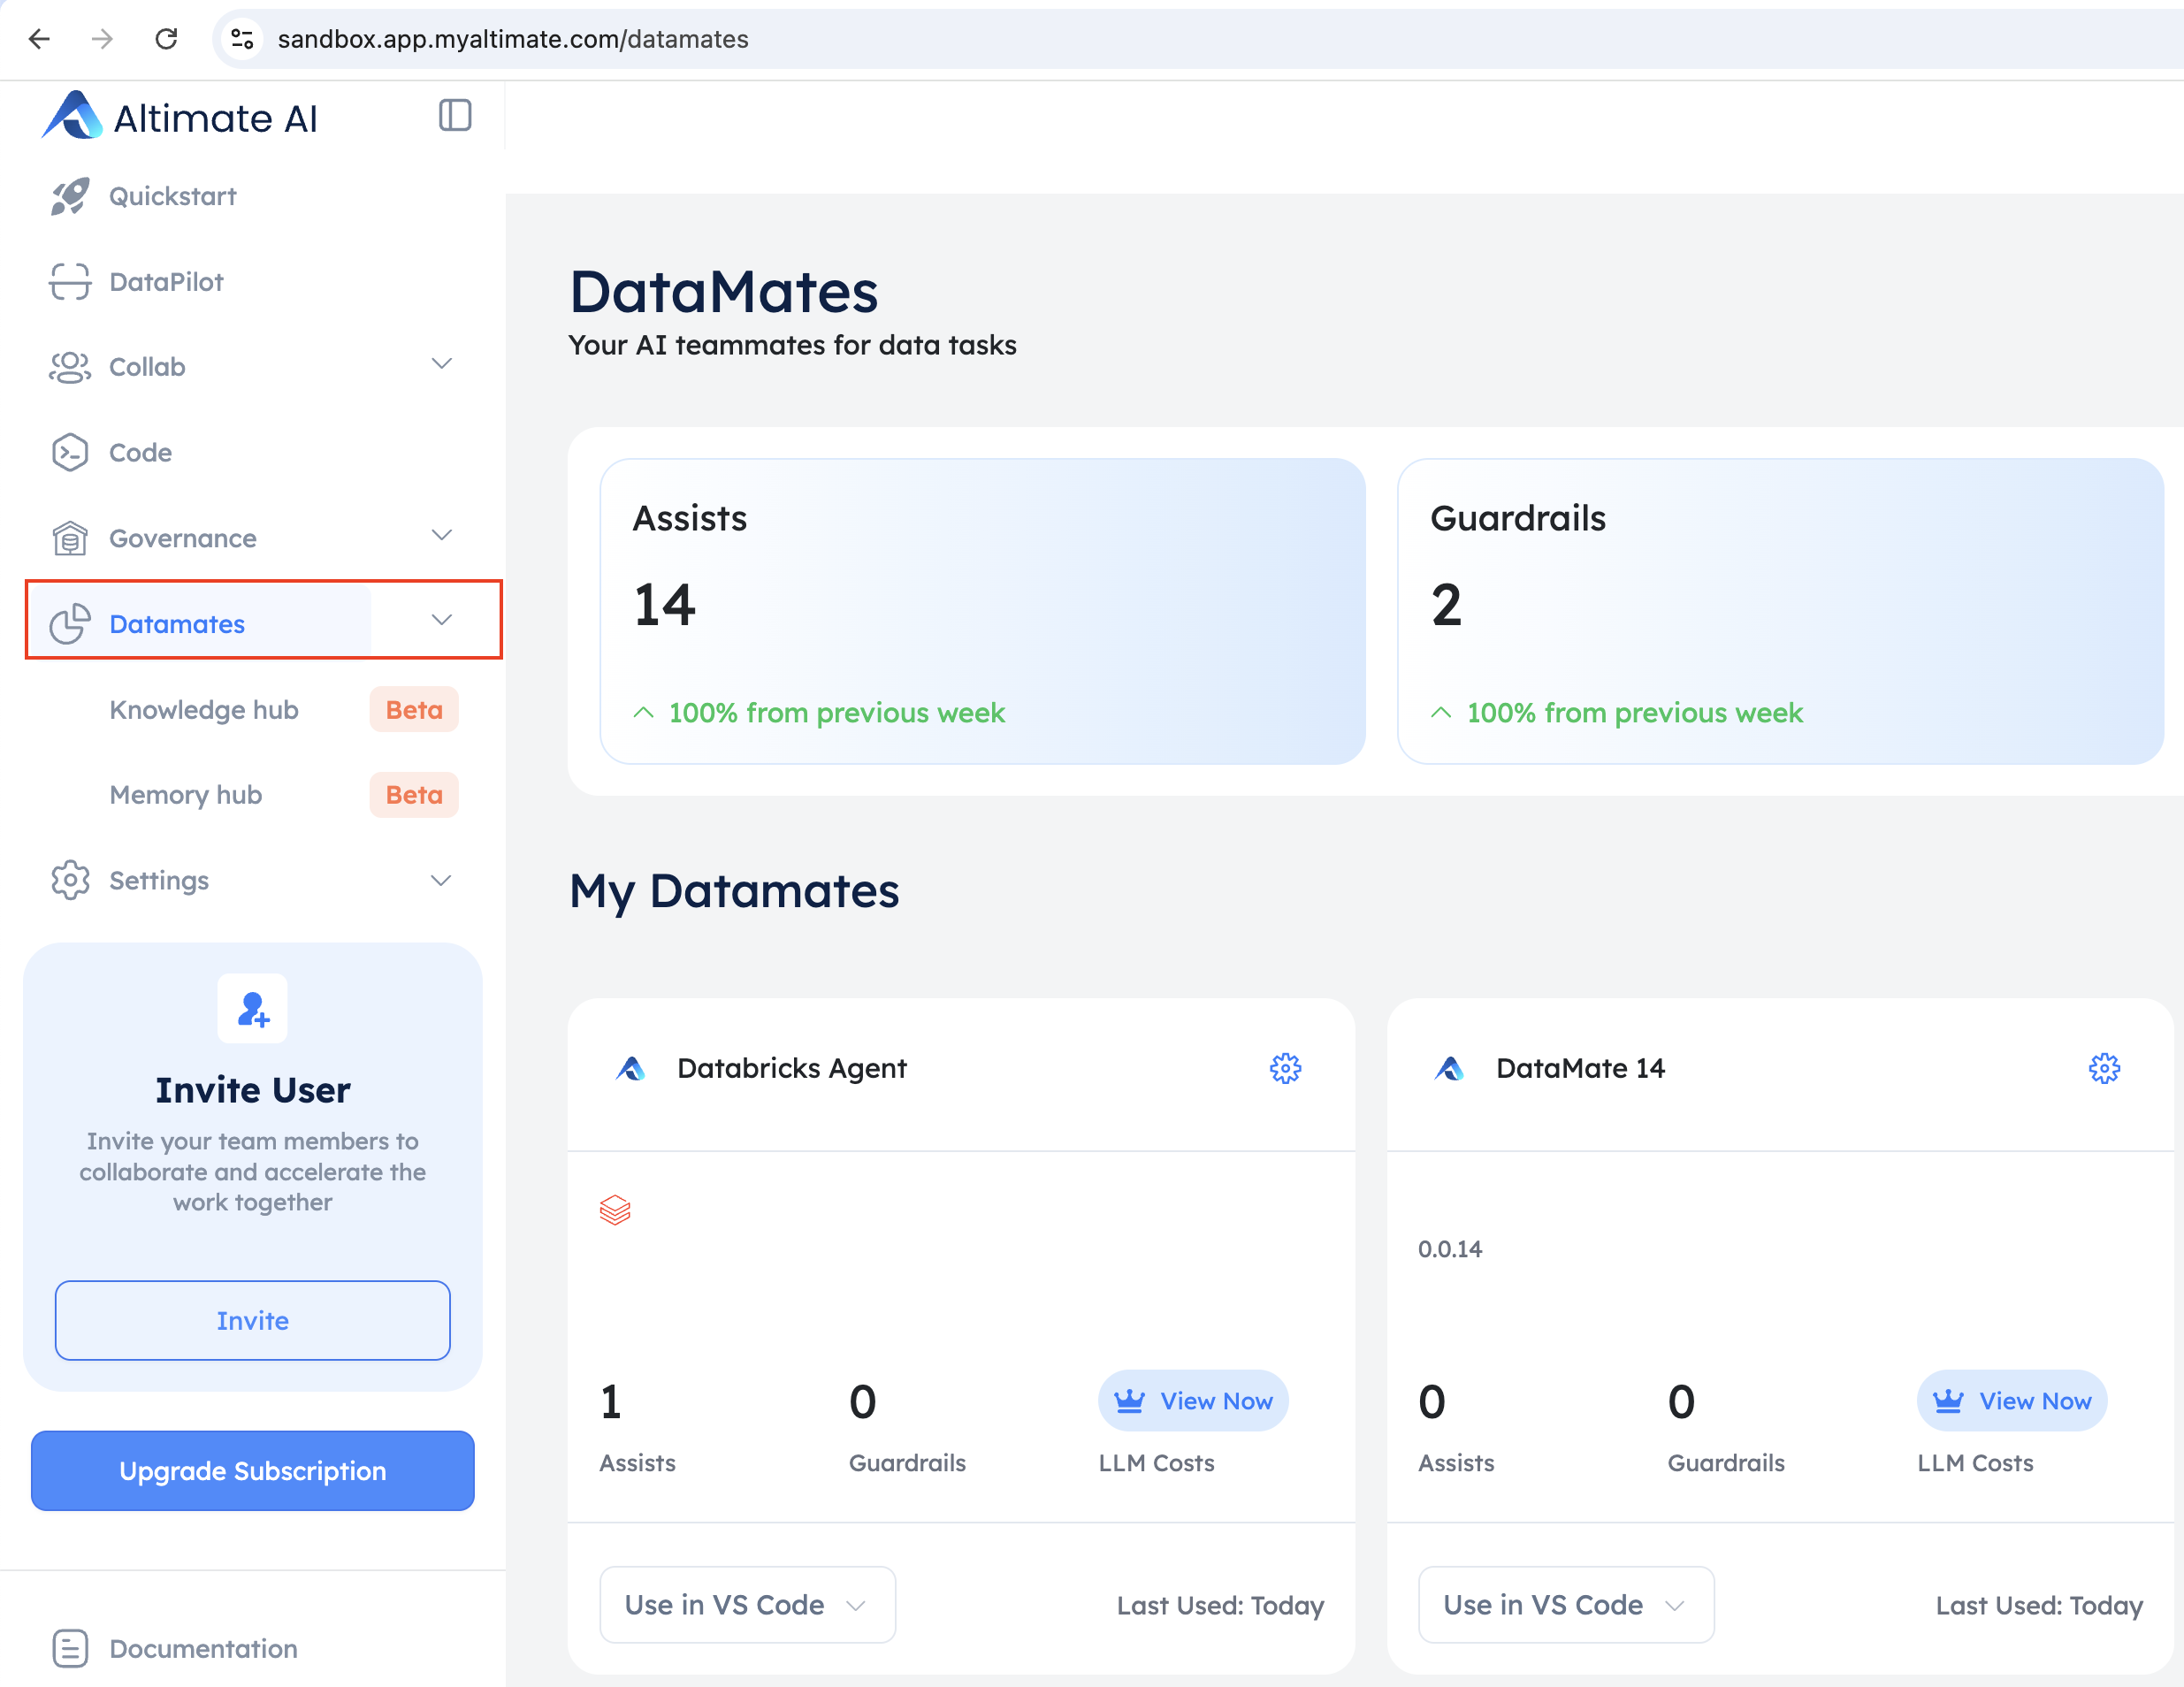The image size is (2184, 1687).
Task: Click the Assists count 14
Action: coord(665,605)
